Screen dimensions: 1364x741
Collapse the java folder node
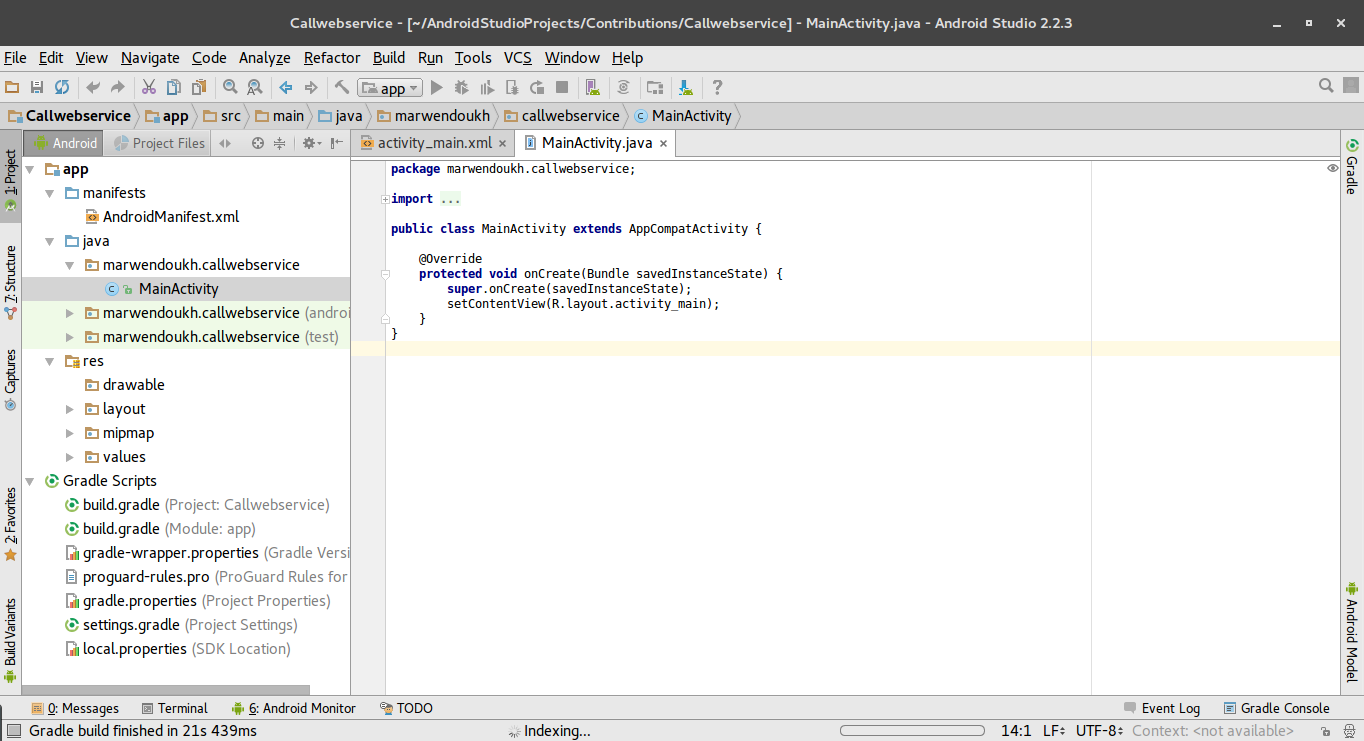pyautogui.click(x=50, y=241)
